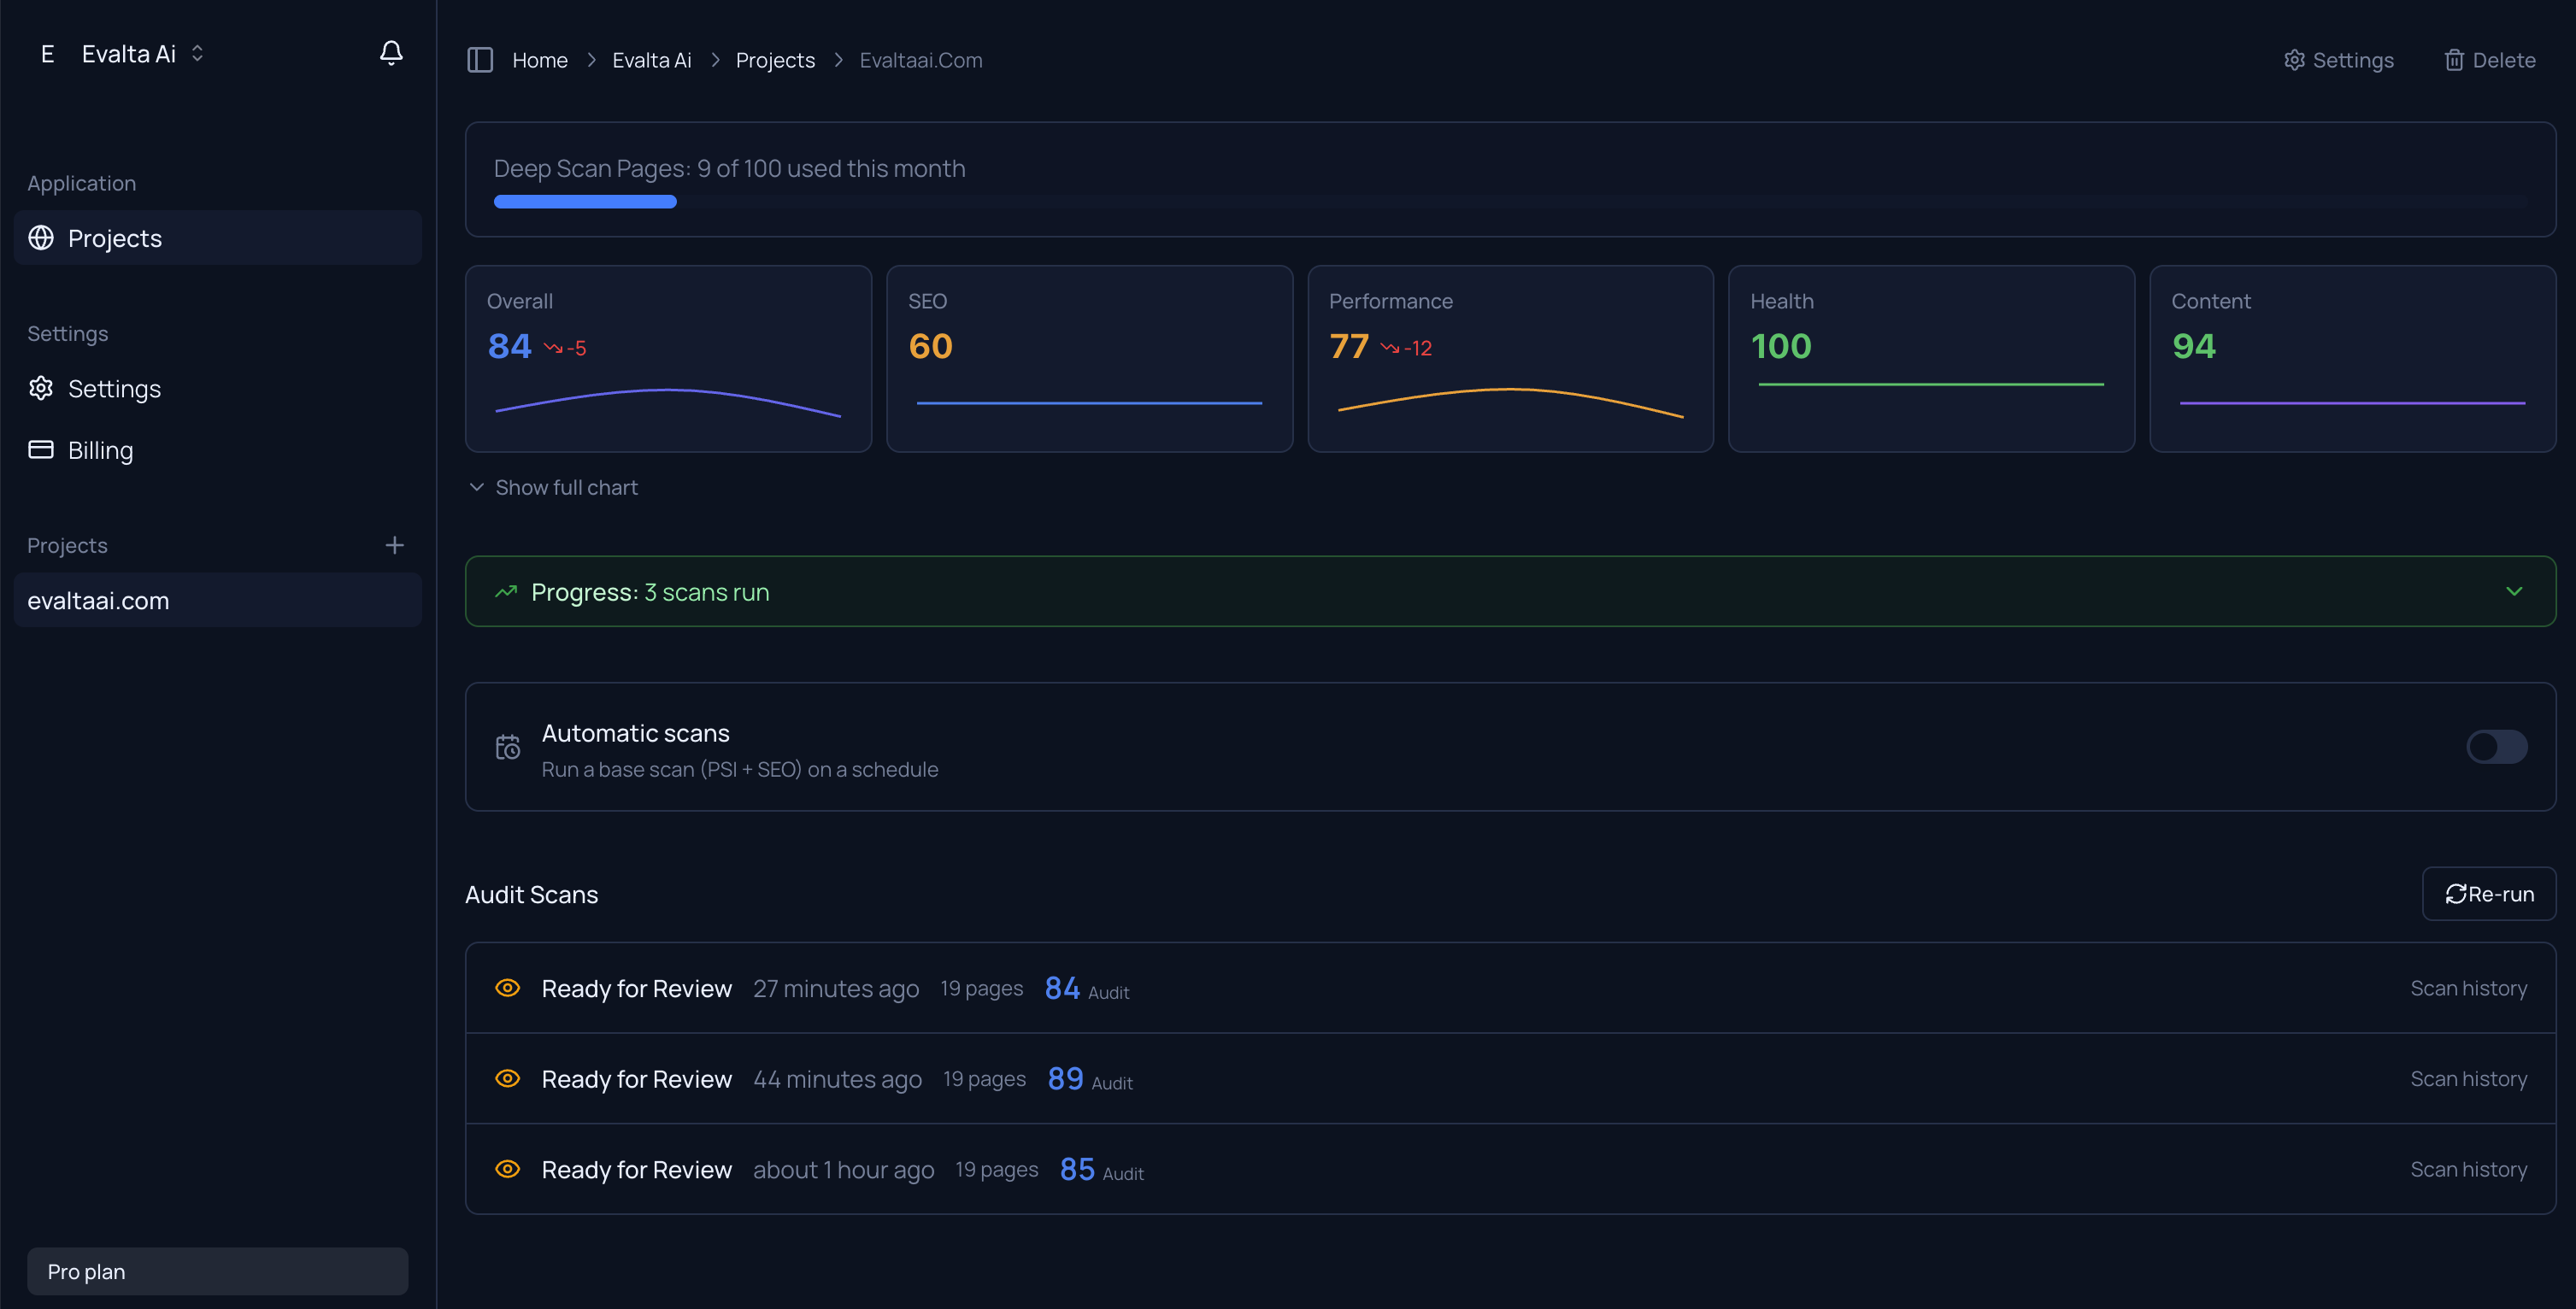Click the notification bell icon
This screenshot has width=2576, height=1309.
(391, 53)
